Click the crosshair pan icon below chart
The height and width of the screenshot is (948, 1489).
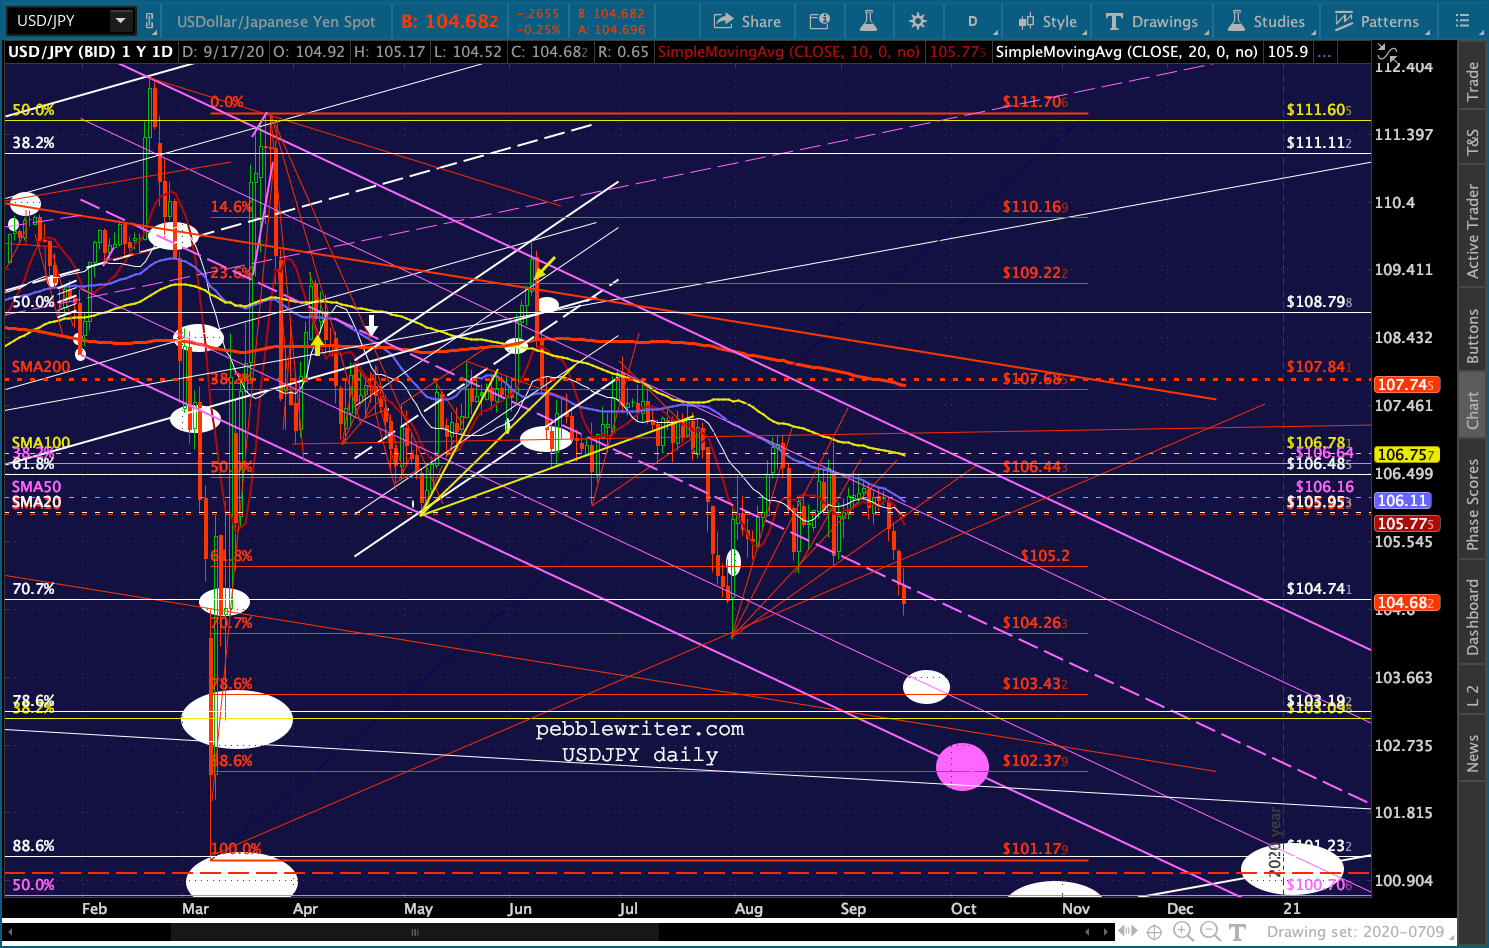[1154, 932]
